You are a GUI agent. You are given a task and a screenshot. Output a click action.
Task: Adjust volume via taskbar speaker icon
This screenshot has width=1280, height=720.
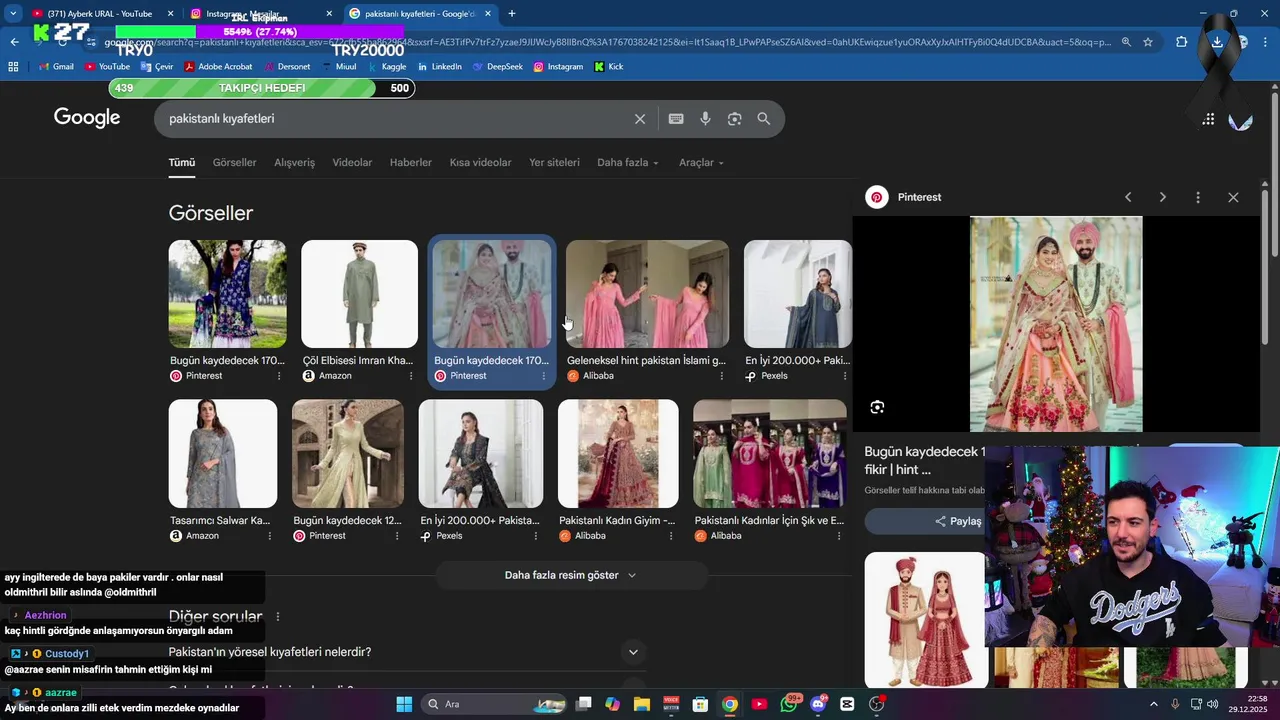click(x=1213, y=704)
